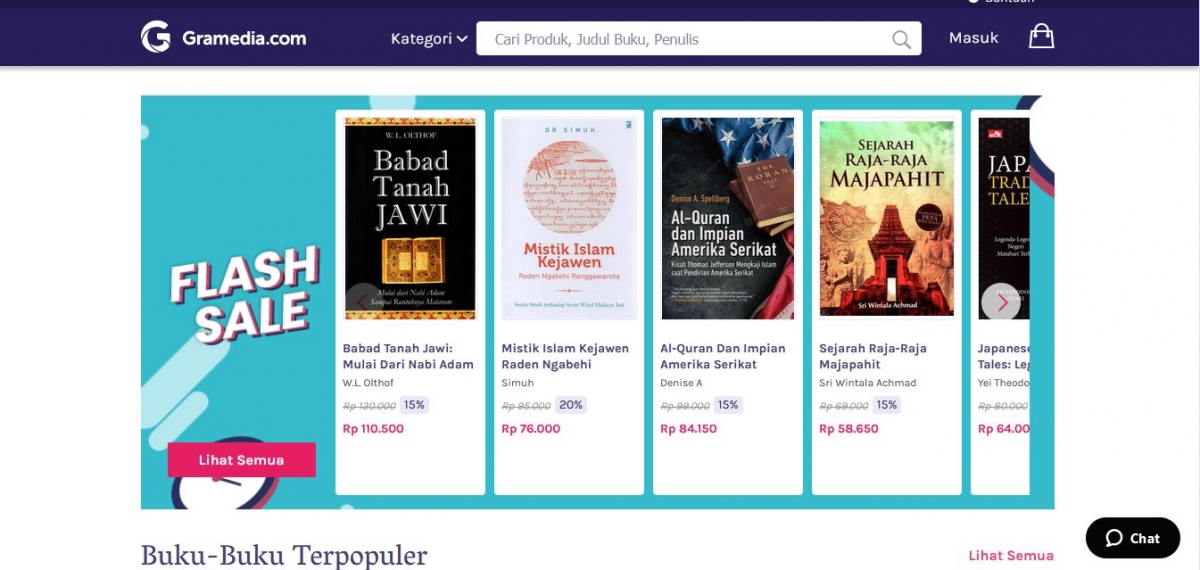The height and width of the screenshot is (570, 1200).
Task: Open the partially visible Japanese Tales cover
Action: point(1003,219)
